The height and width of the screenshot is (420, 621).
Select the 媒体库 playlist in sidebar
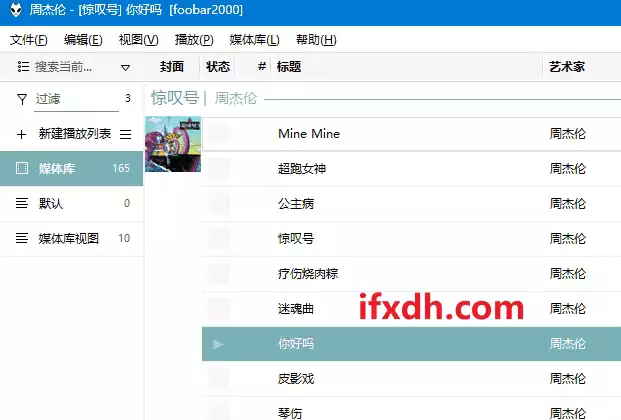tap(71, 168)
